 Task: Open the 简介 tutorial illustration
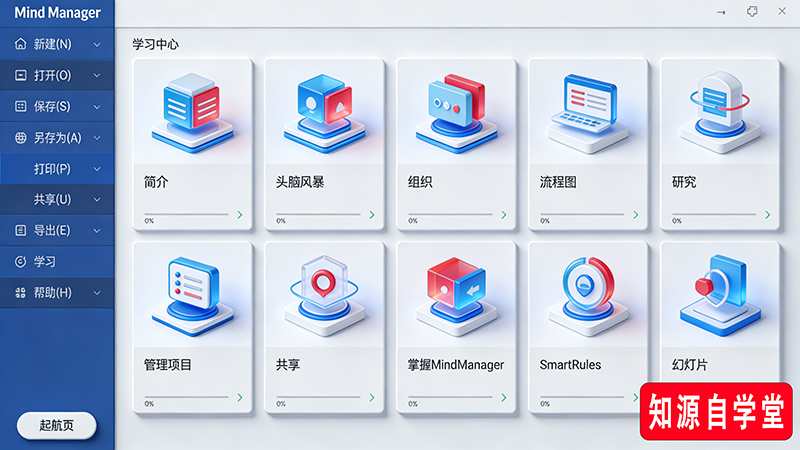coord(192,113)
